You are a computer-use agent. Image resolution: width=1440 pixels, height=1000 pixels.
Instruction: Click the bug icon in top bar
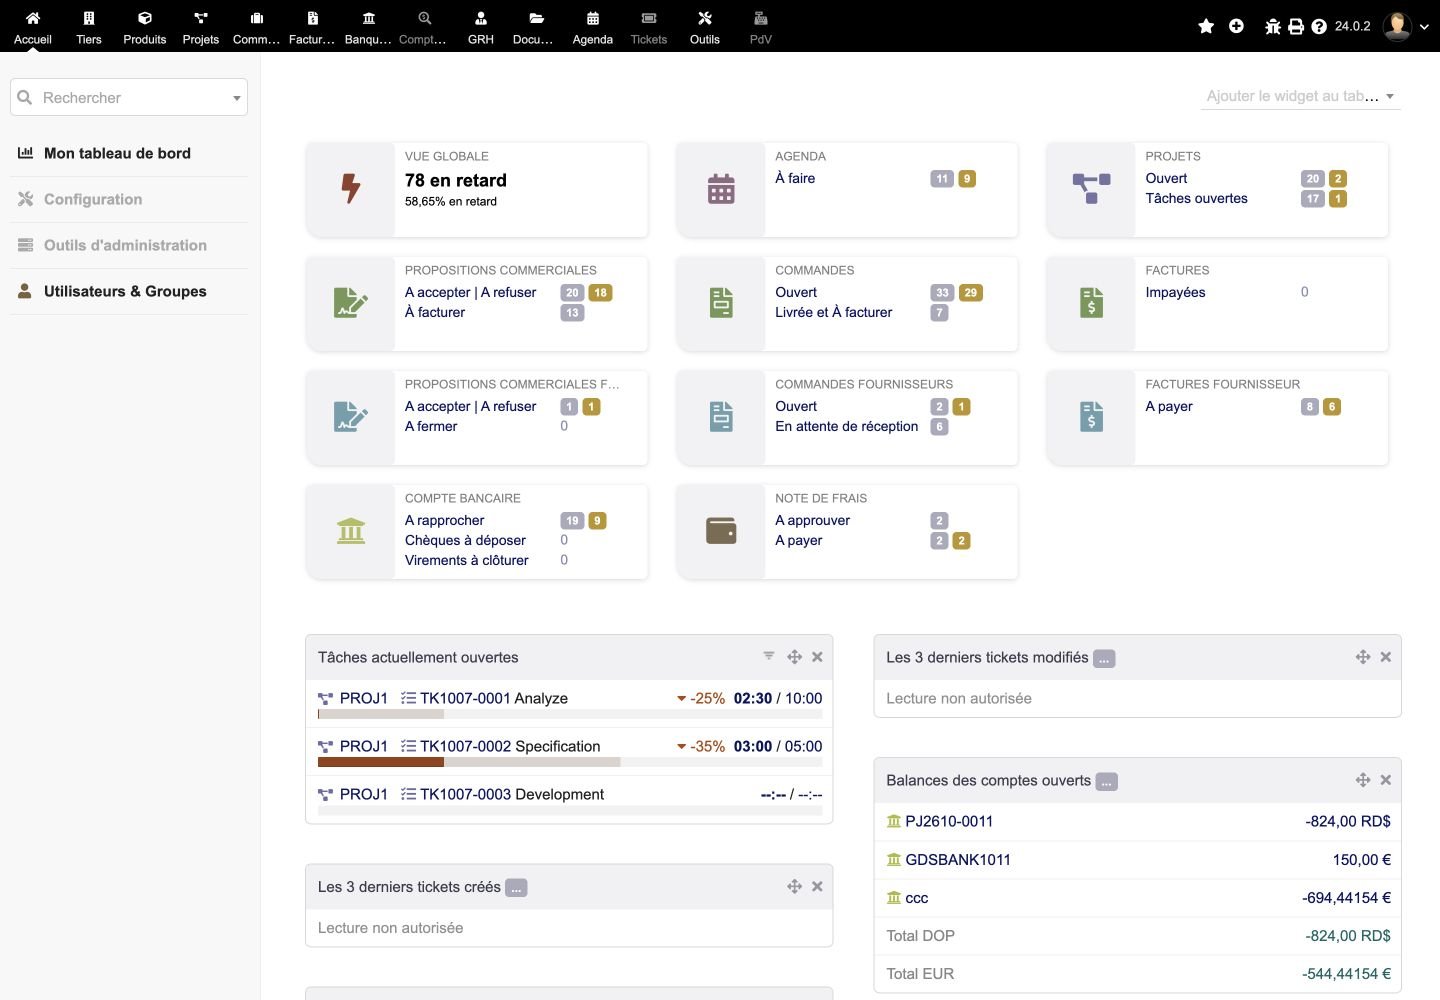[x=1273, y=26]
